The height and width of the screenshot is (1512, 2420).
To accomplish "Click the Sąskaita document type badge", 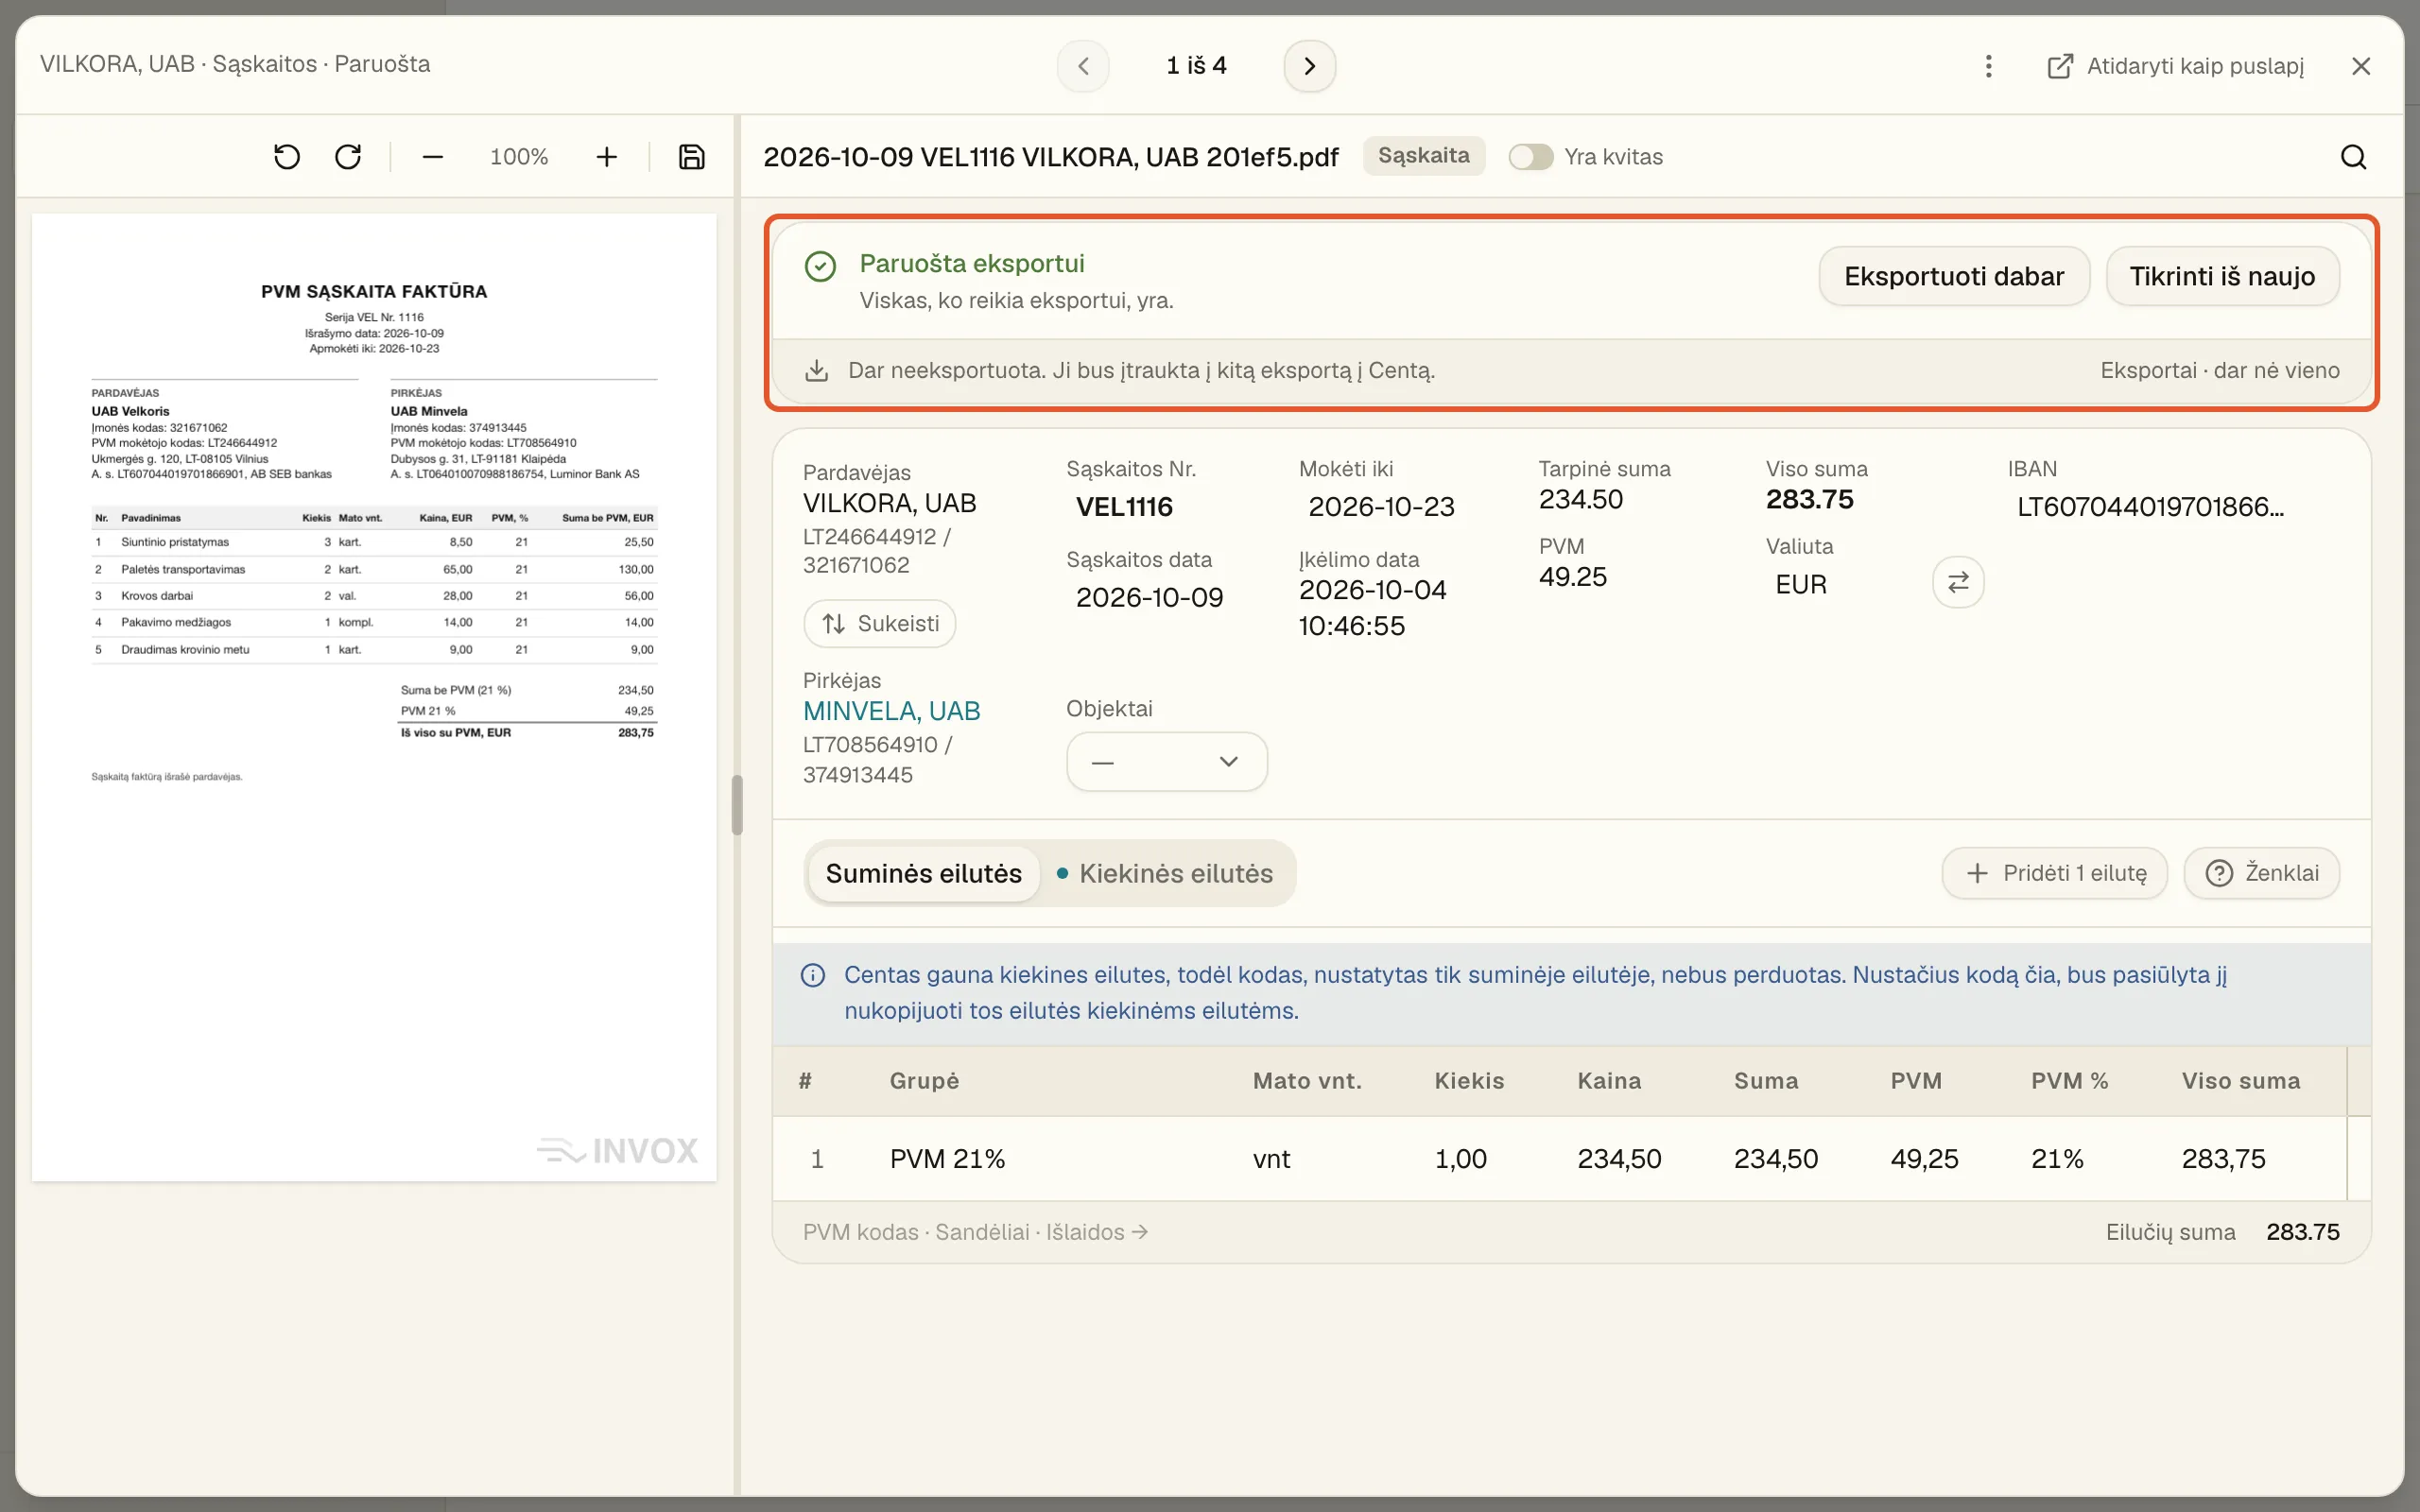I will 1423,156.
